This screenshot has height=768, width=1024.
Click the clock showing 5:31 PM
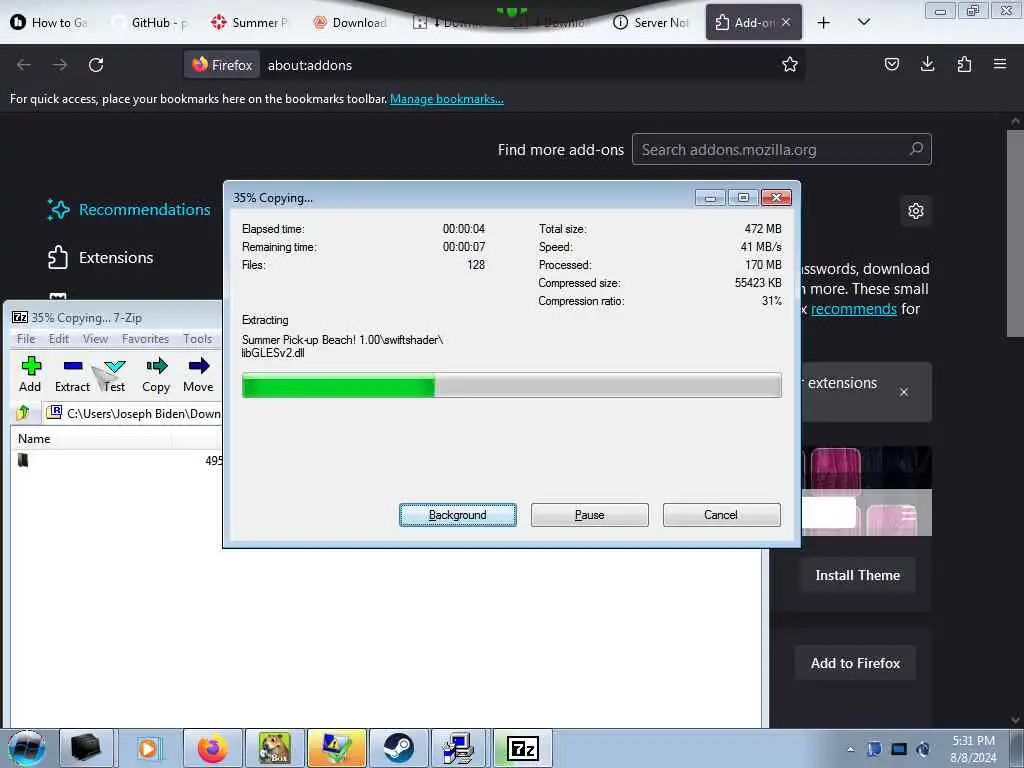973,741
